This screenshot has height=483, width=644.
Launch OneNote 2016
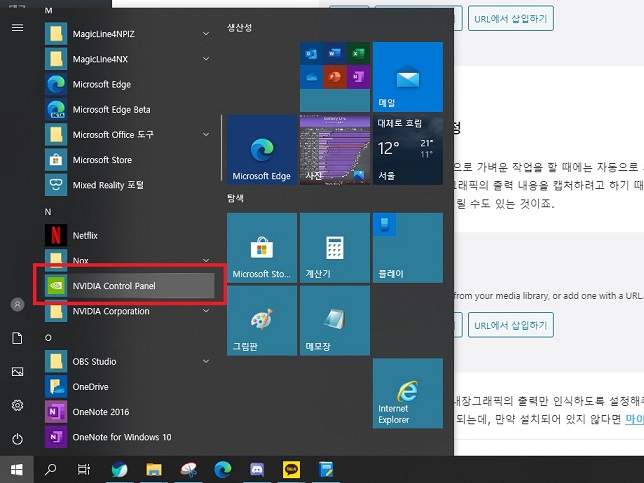pyautogui.click(x=129, y=412)
